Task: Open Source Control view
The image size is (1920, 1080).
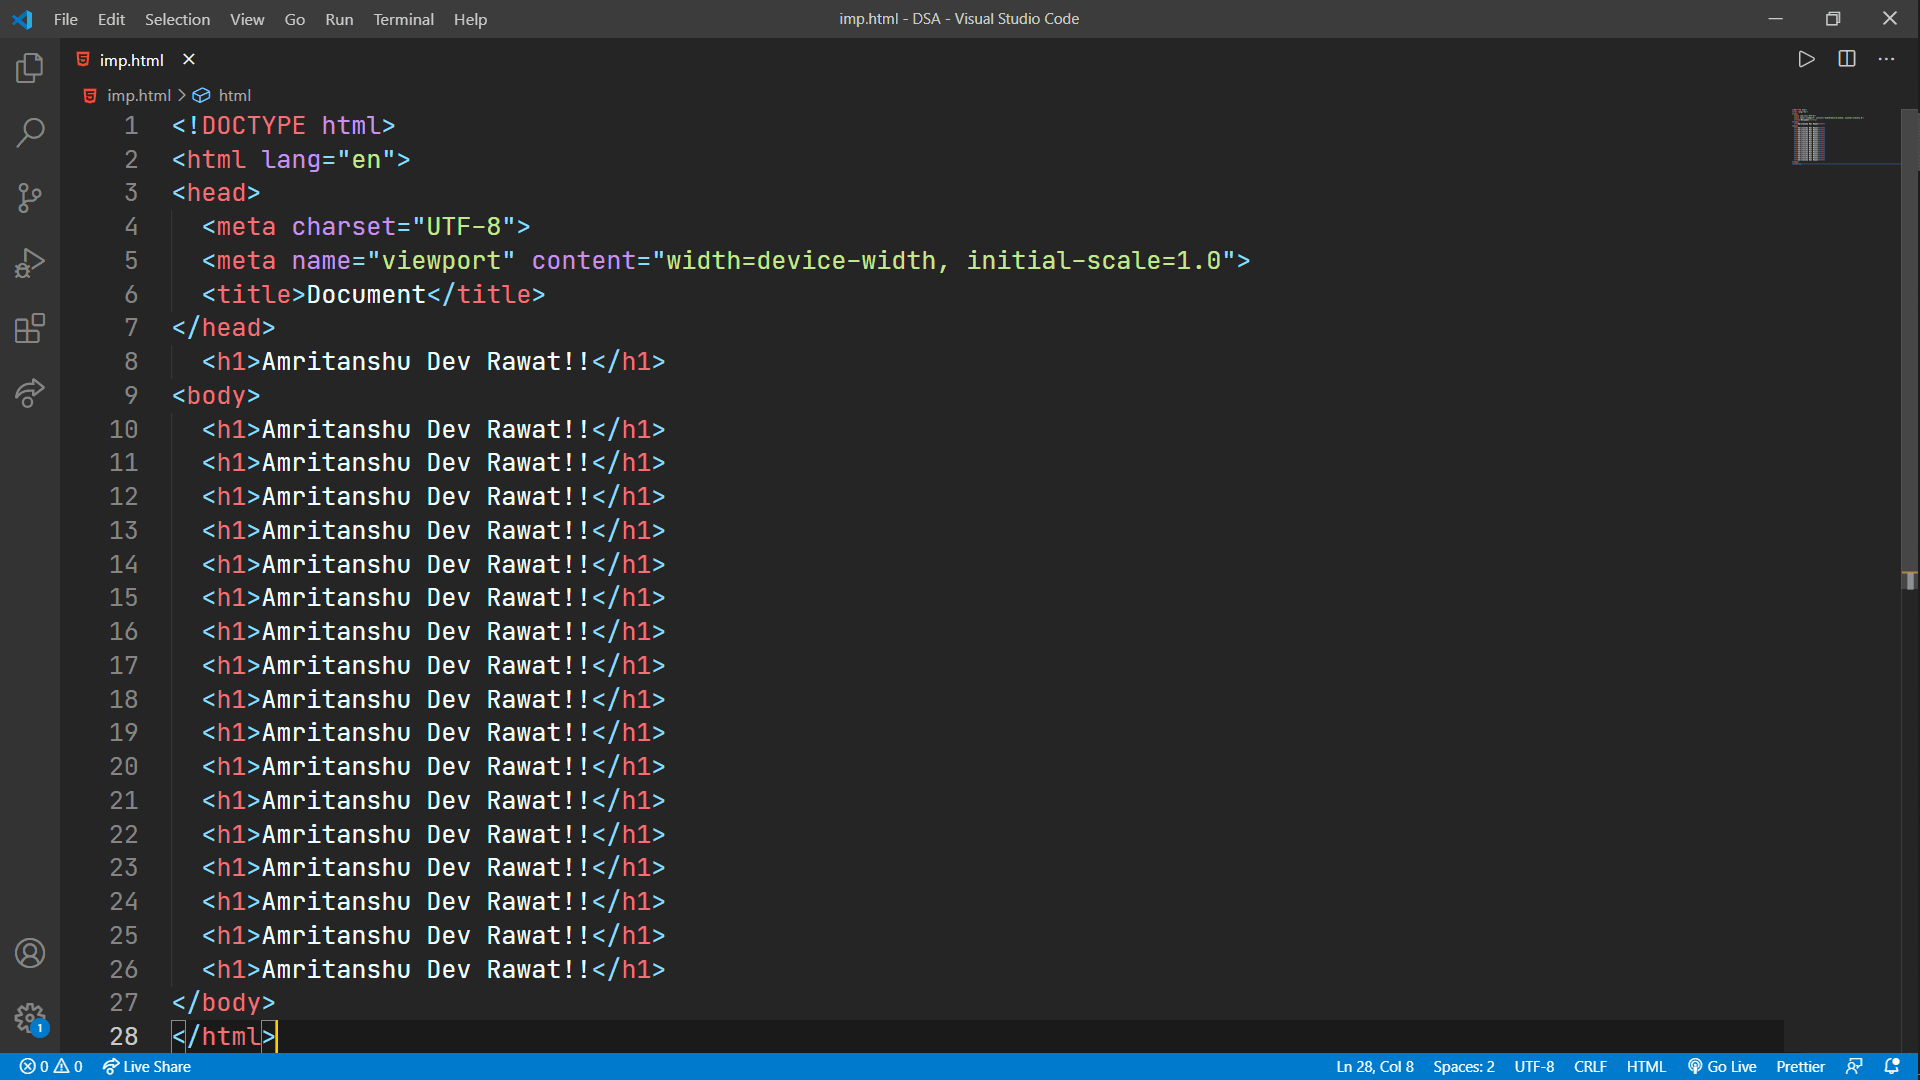Action: click(x=30, y=197)
